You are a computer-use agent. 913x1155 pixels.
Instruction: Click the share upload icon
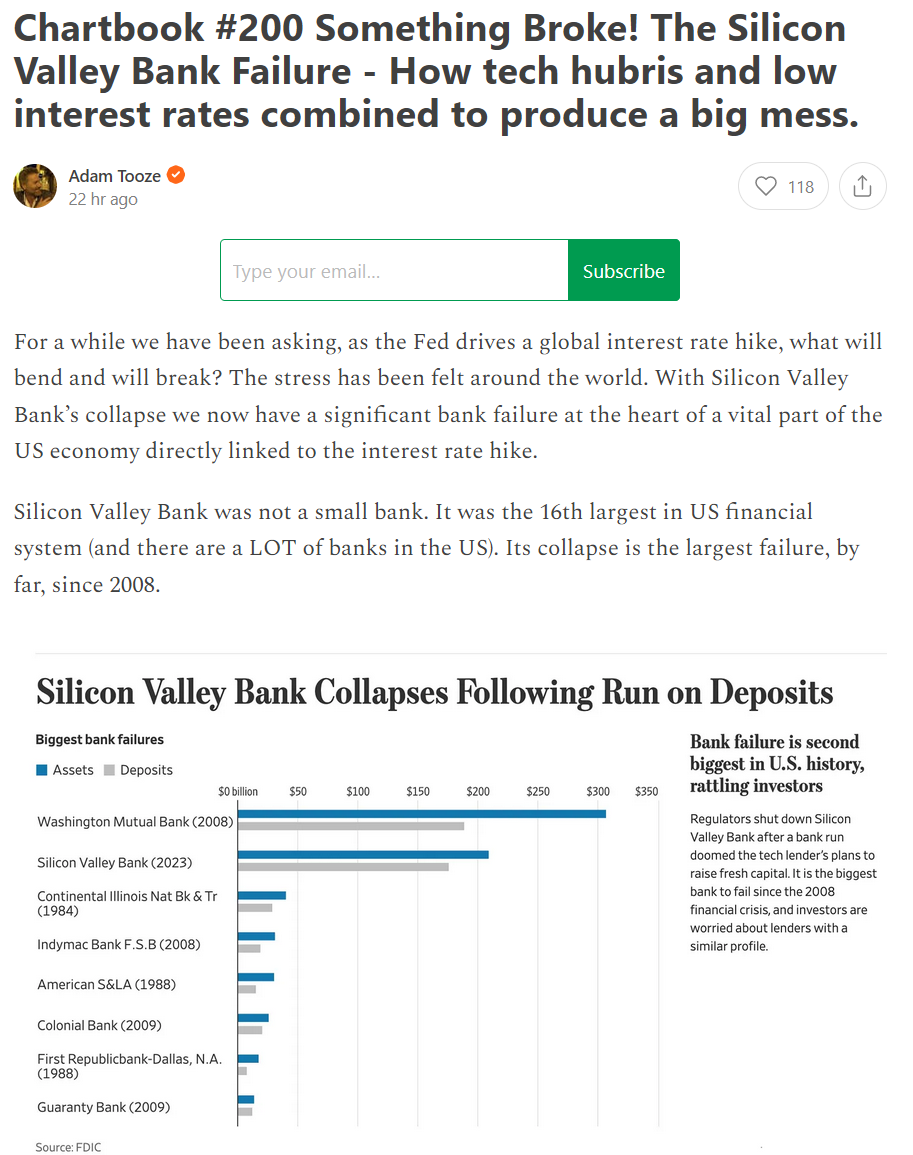862,187
